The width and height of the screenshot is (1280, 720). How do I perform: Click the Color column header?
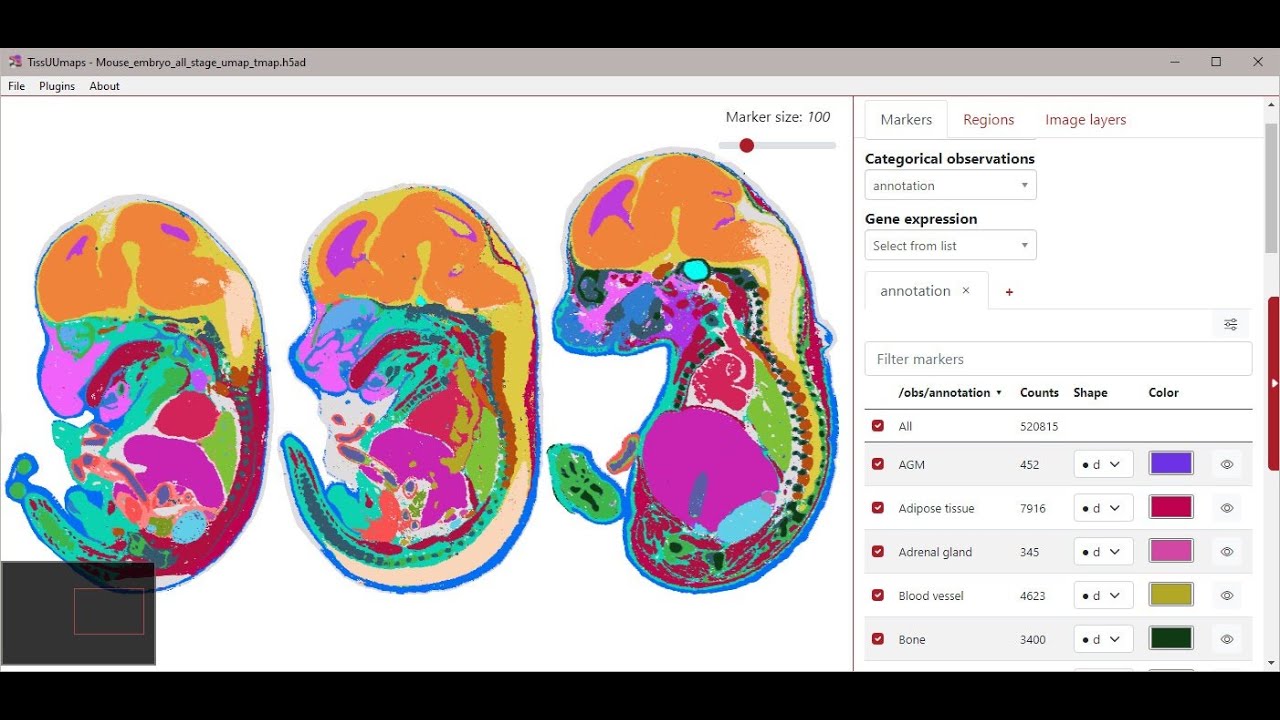(x=1164, y=393)
